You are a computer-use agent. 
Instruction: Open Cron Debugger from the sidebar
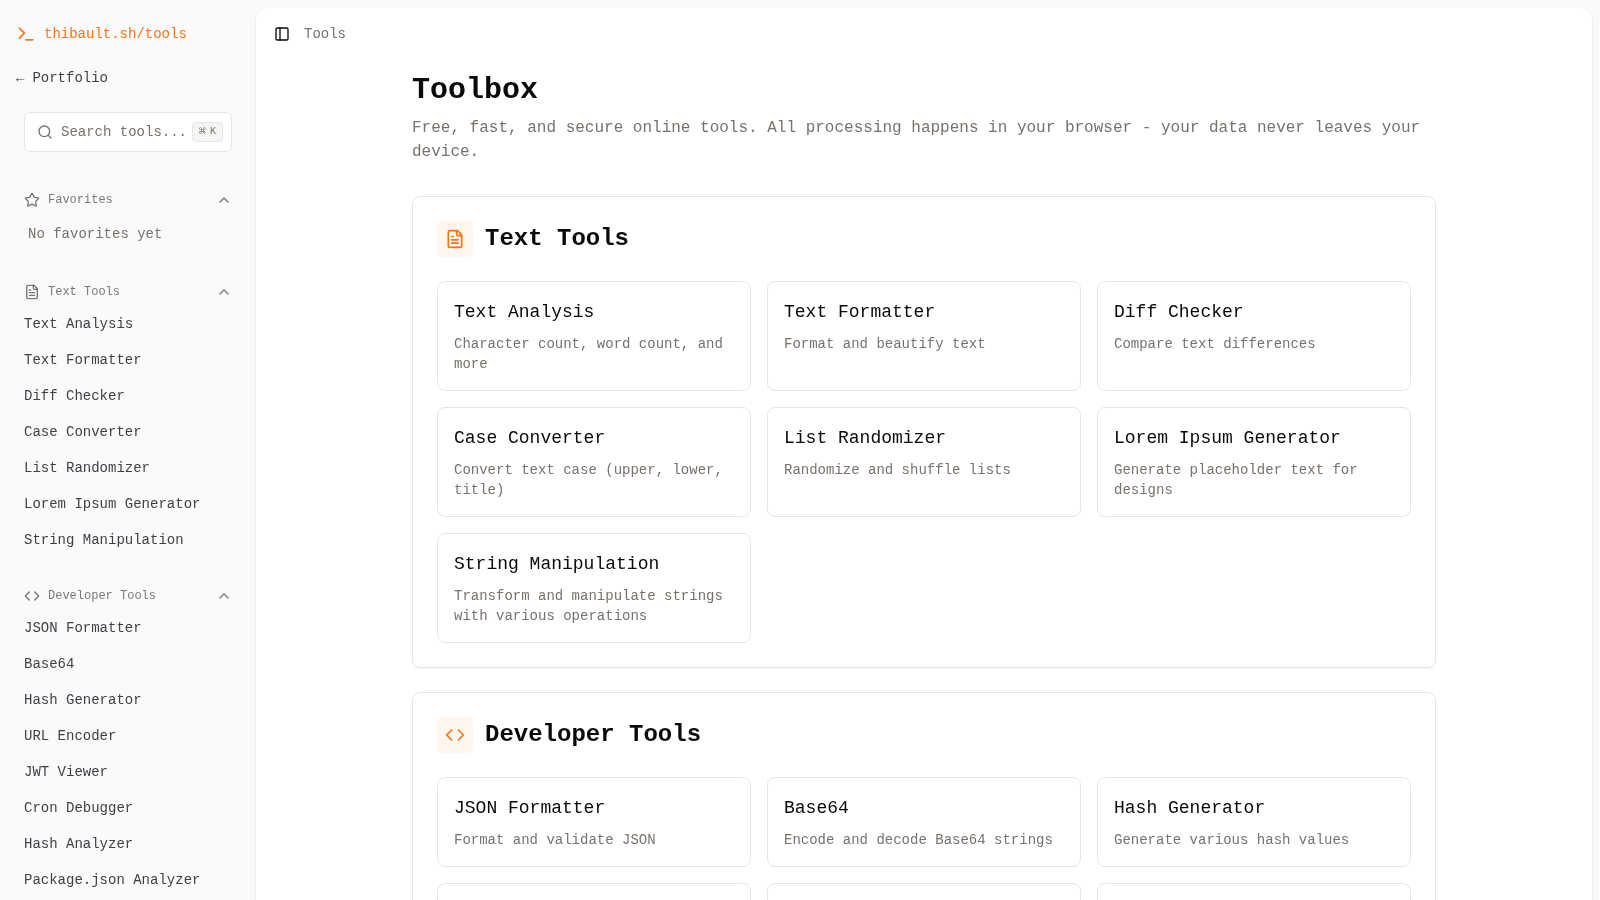(128, 808)
